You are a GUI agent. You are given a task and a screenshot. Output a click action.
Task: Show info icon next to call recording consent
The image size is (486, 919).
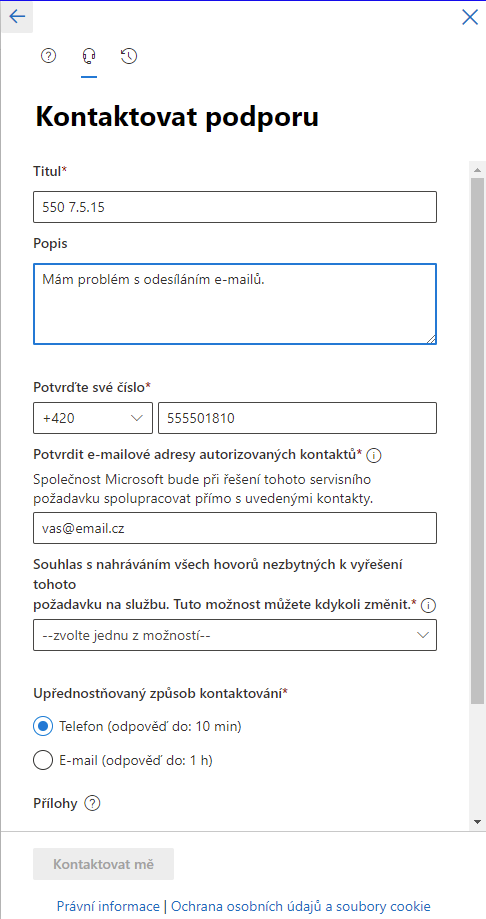point(429,606)
